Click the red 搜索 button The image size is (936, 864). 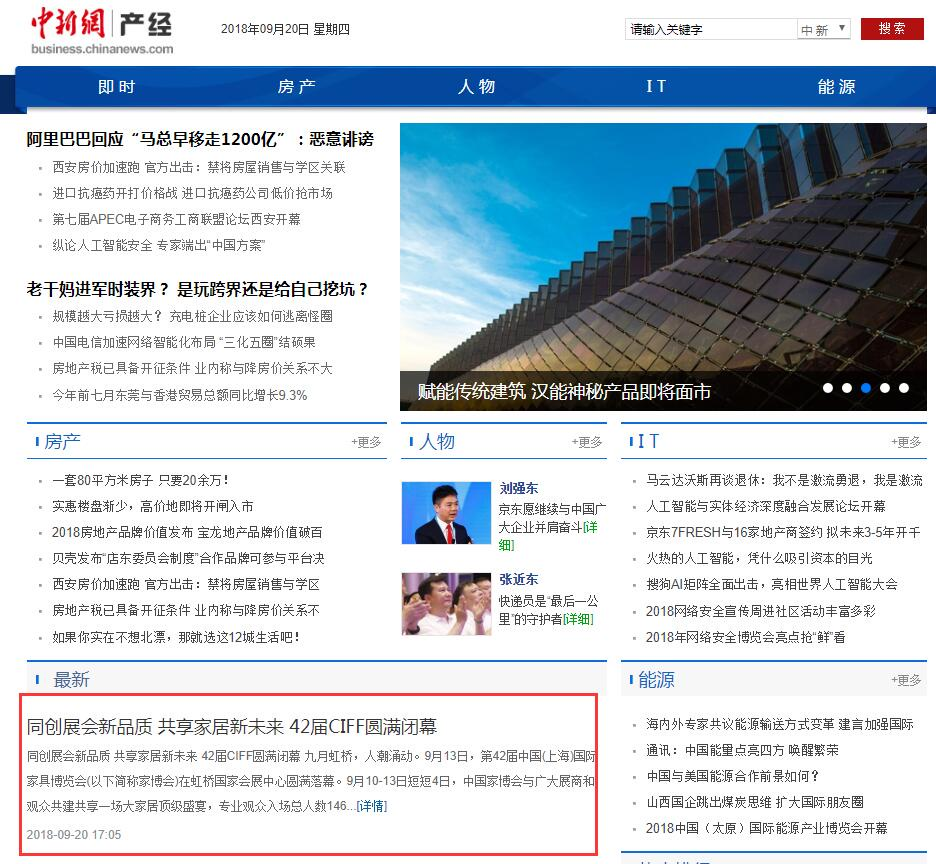tap(892, 29)
